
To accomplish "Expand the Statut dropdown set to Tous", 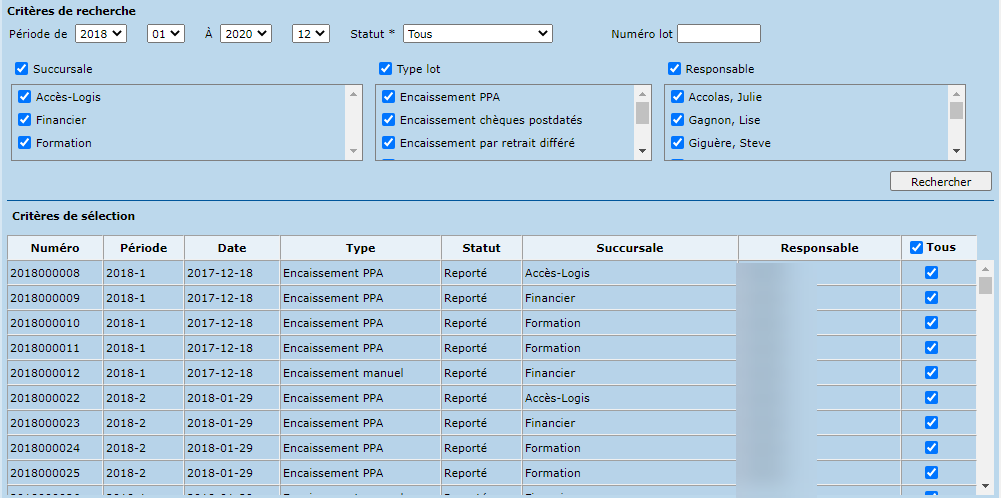I will click(x=478, y=34).
